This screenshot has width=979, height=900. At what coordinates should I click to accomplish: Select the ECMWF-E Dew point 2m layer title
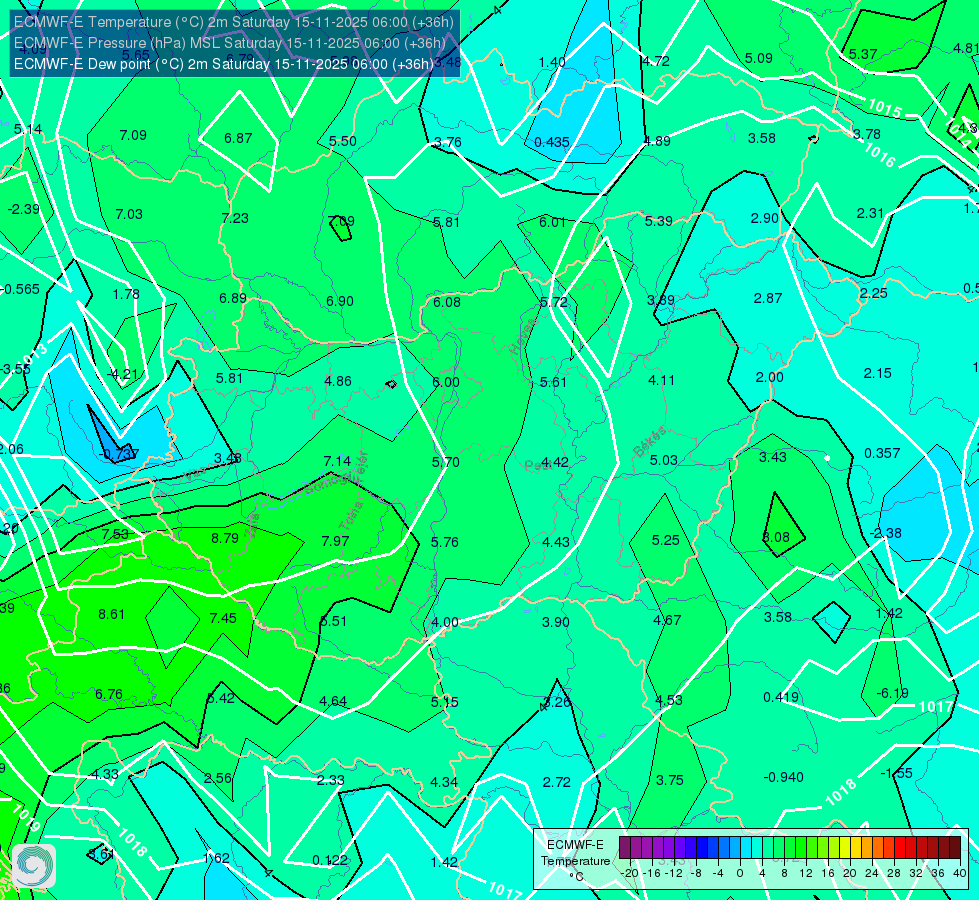(224, 64)
